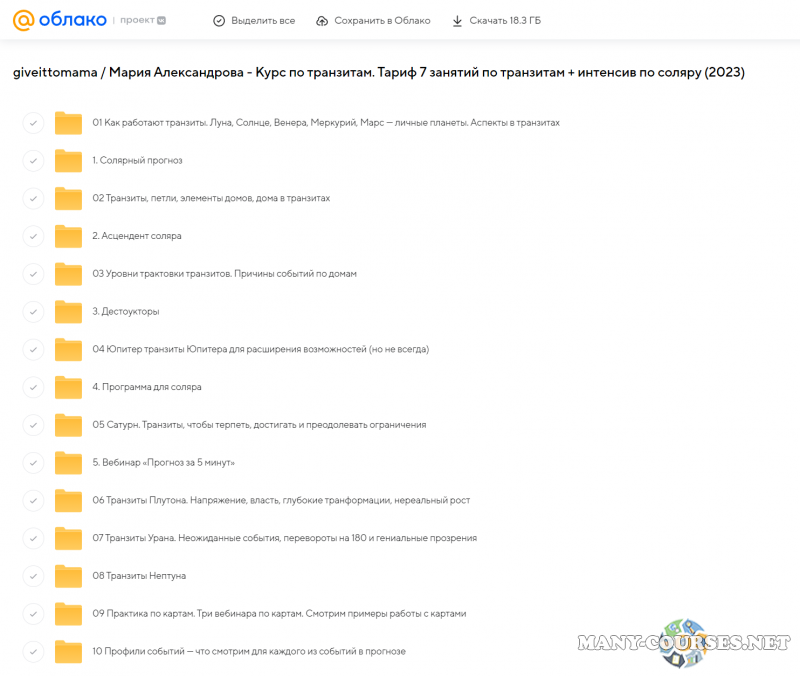
Task: Tick checkbox next to 2. Асцендент соляра
Action: [x=33, y=236]
